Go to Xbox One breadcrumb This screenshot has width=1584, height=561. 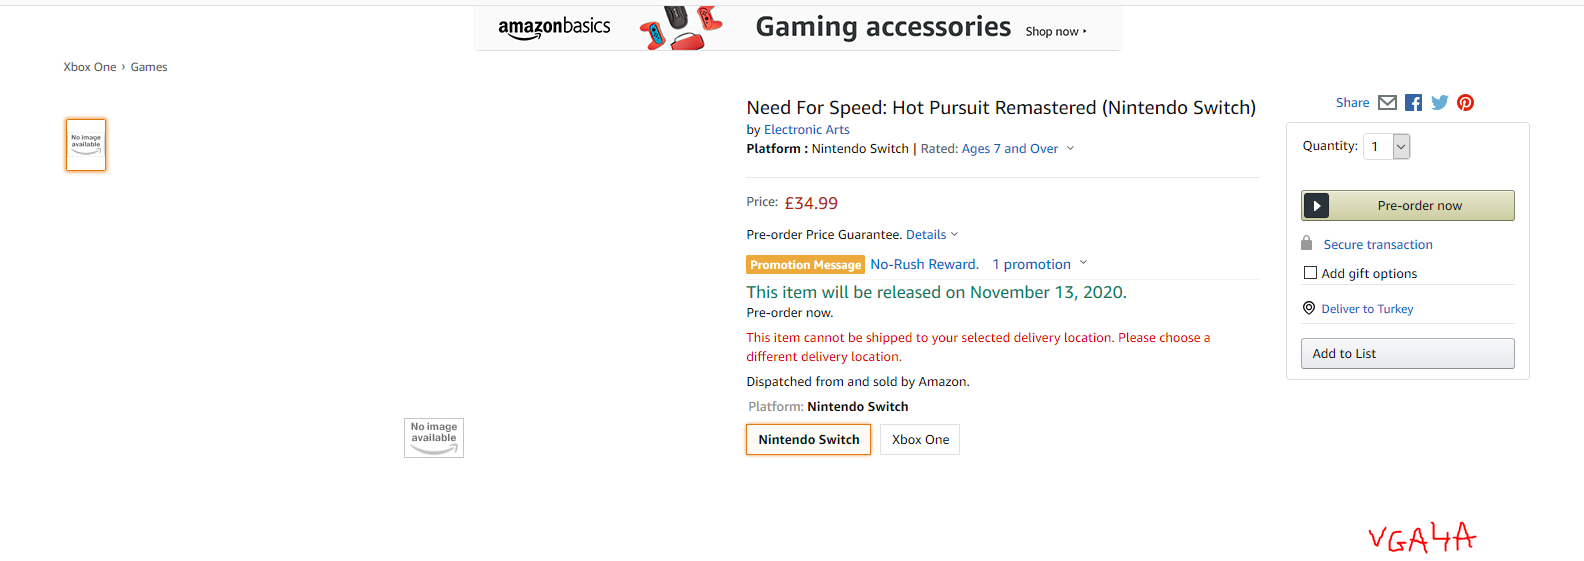pyautogui.click(x=90, y=67)
